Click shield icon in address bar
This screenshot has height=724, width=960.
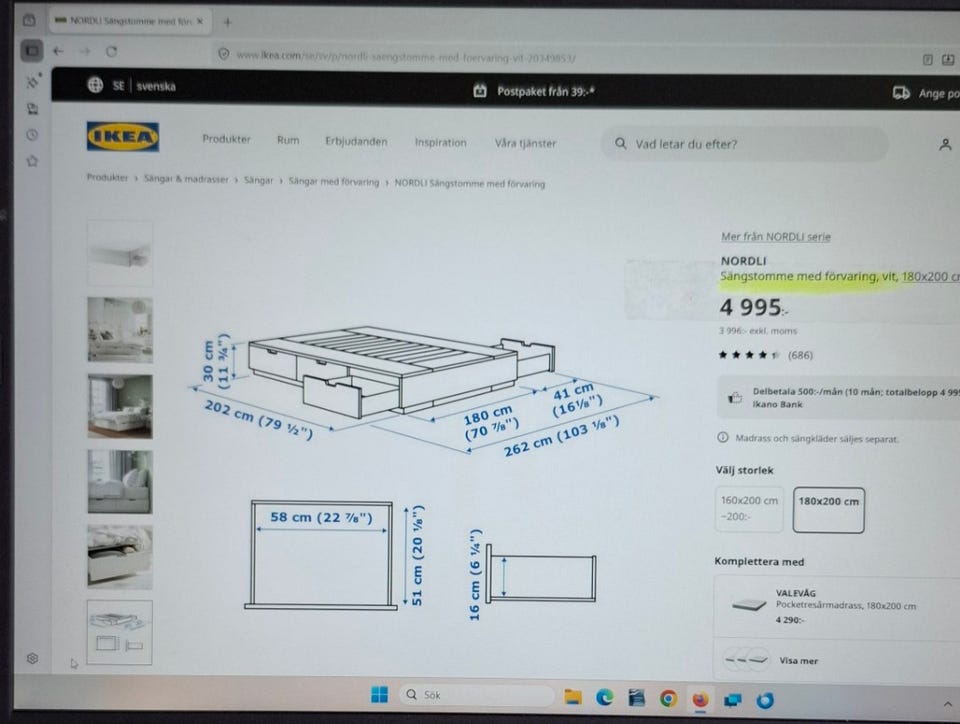point(223,54)
